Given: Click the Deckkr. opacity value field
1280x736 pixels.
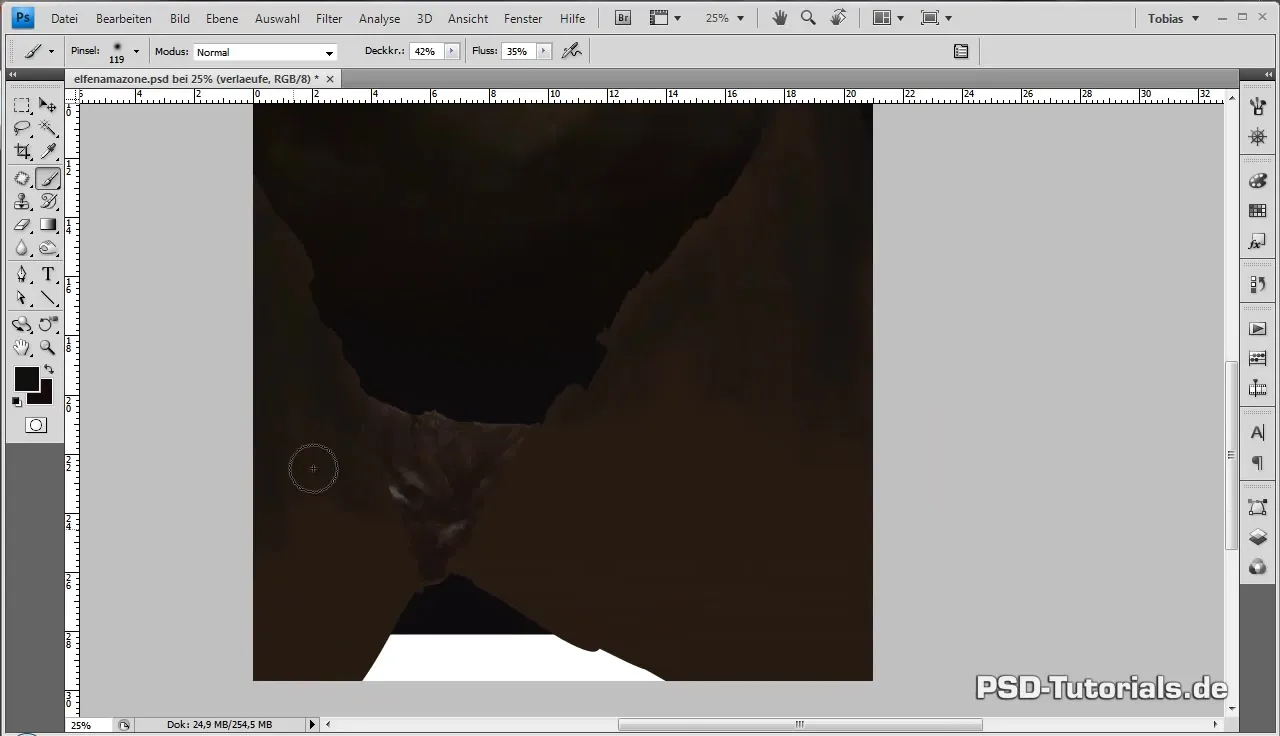Looking at the screenshot, I should click(426, 51).
